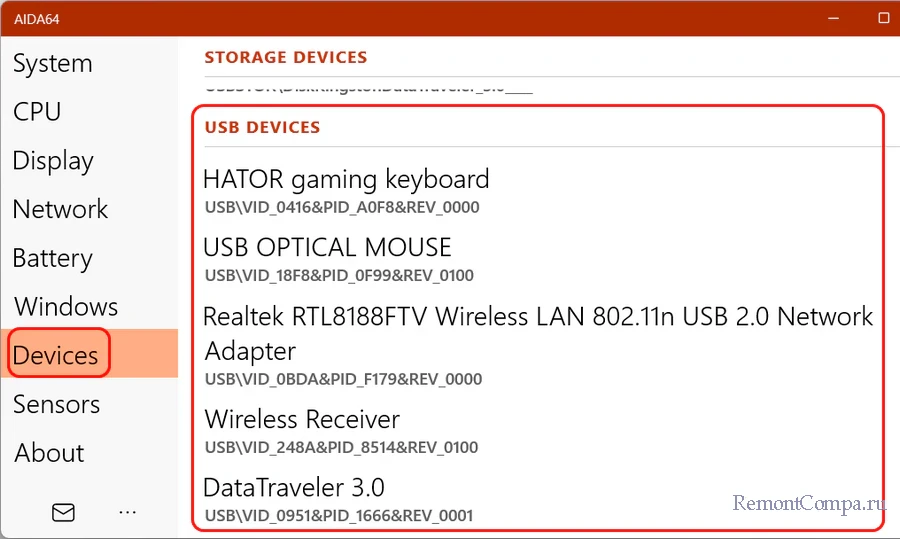Viewport: 900px width, 539px height.
Task: Select the DataTraveler 3.0 device
Action: click(x=294, y=488)
